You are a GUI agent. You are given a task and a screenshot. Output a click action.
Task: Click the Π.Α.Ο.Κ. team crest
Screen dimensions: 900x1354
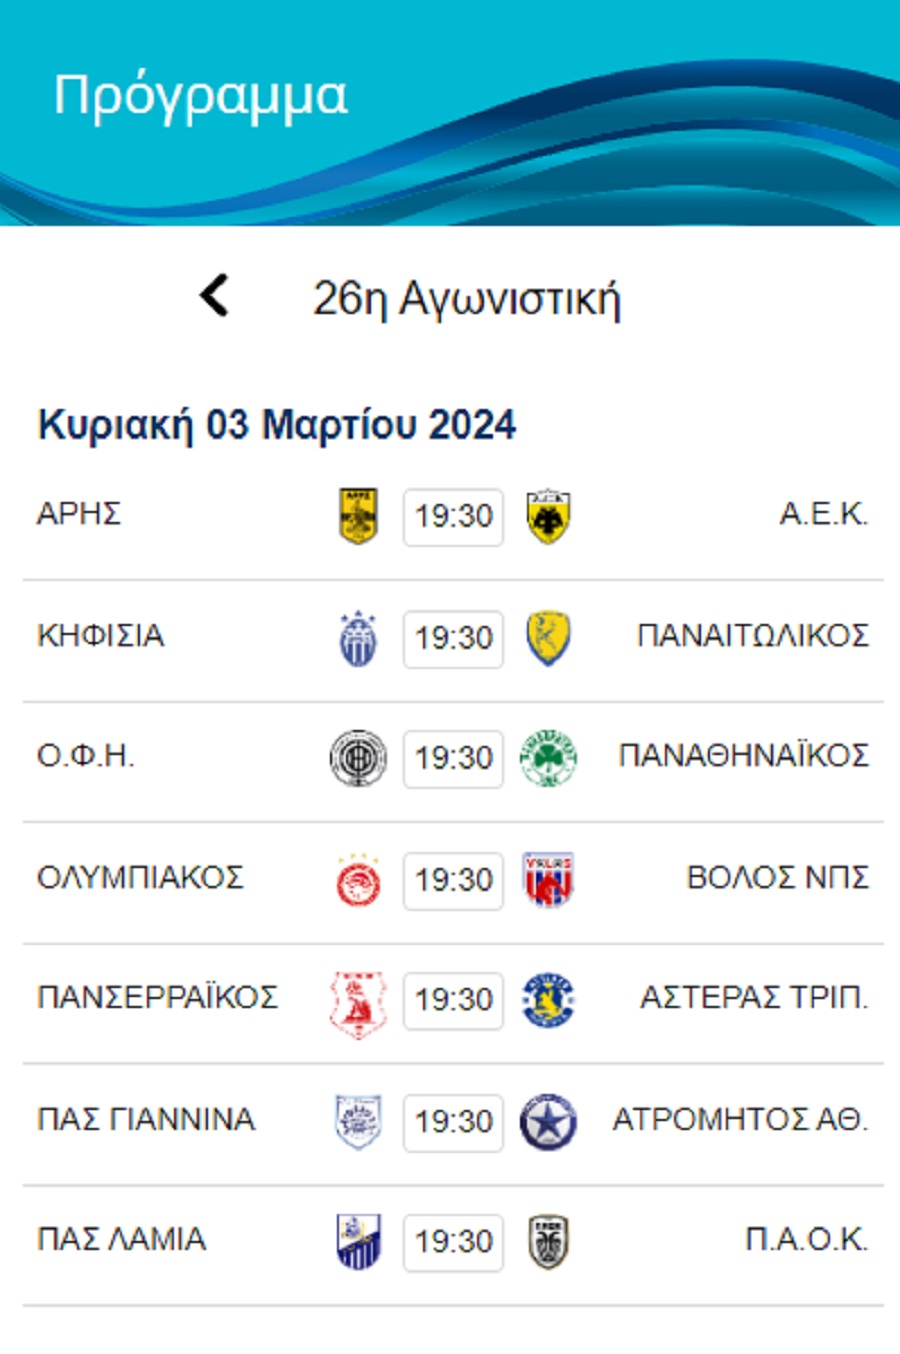(x=548, y=1242)
